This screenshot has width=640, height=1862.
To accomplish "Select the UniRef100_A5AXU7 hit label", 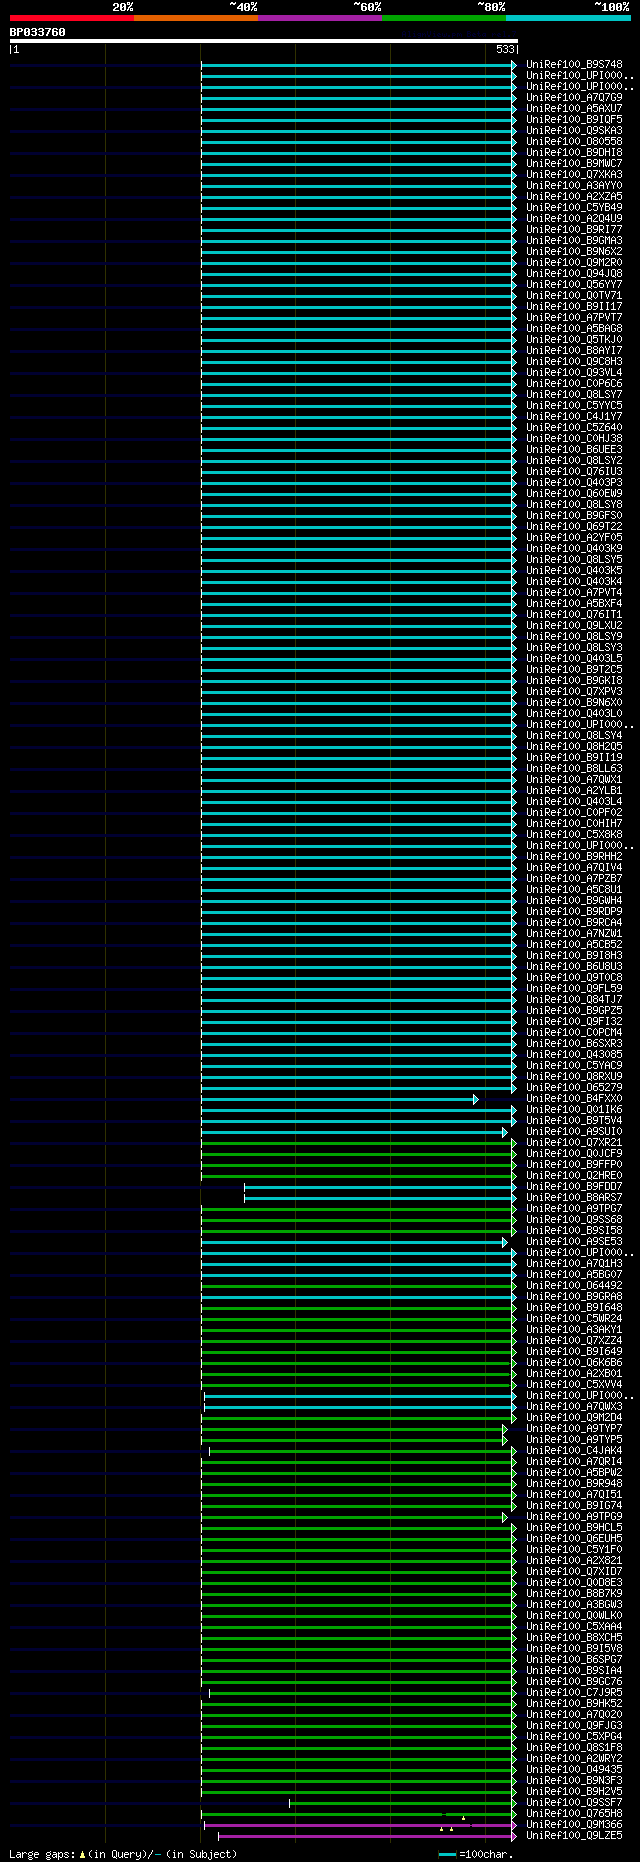I will 574,109.
